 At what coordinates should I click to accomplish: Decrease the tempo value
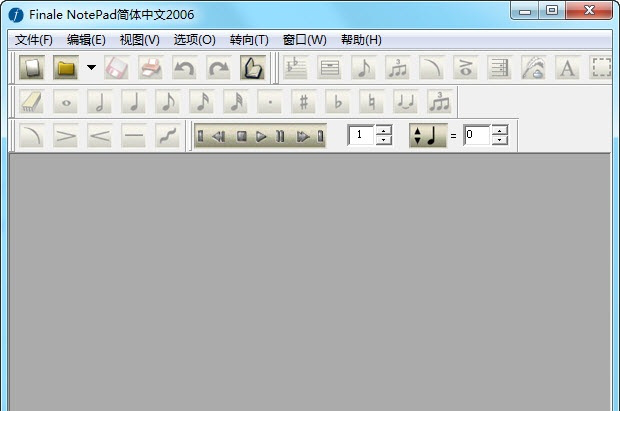coord(500,140)
